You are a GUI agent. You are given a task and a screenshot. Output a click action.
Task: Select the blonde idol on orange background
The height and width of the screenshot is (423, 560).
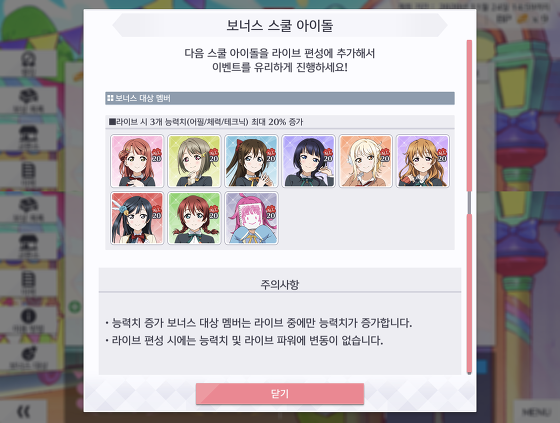(x=366, y=161)
